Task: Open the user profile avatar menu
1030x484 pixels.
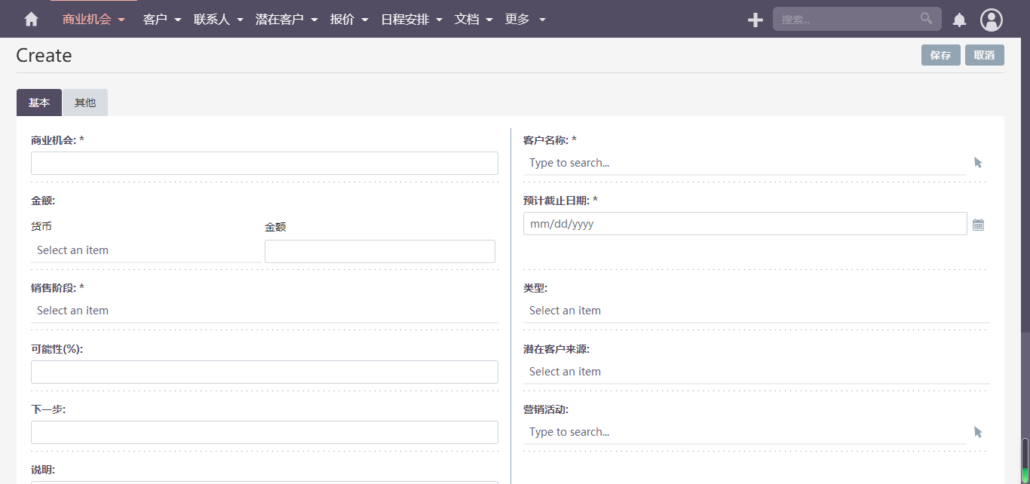Action: (x=991, y=19)
